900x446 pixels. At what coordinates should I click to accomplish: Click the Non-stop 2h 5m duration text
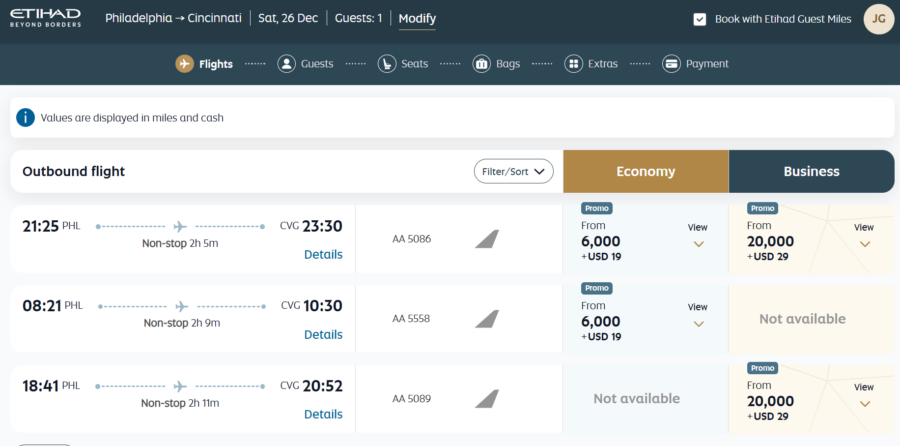[180, 243]
